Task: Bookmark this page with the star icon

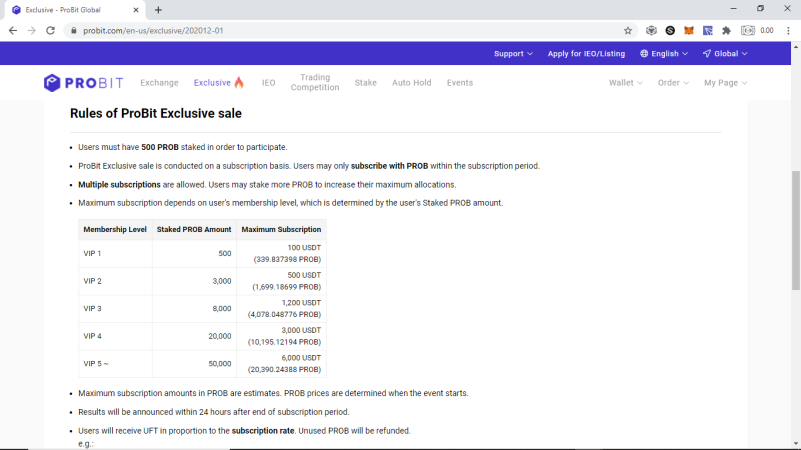Action: [x=628, y=31]
